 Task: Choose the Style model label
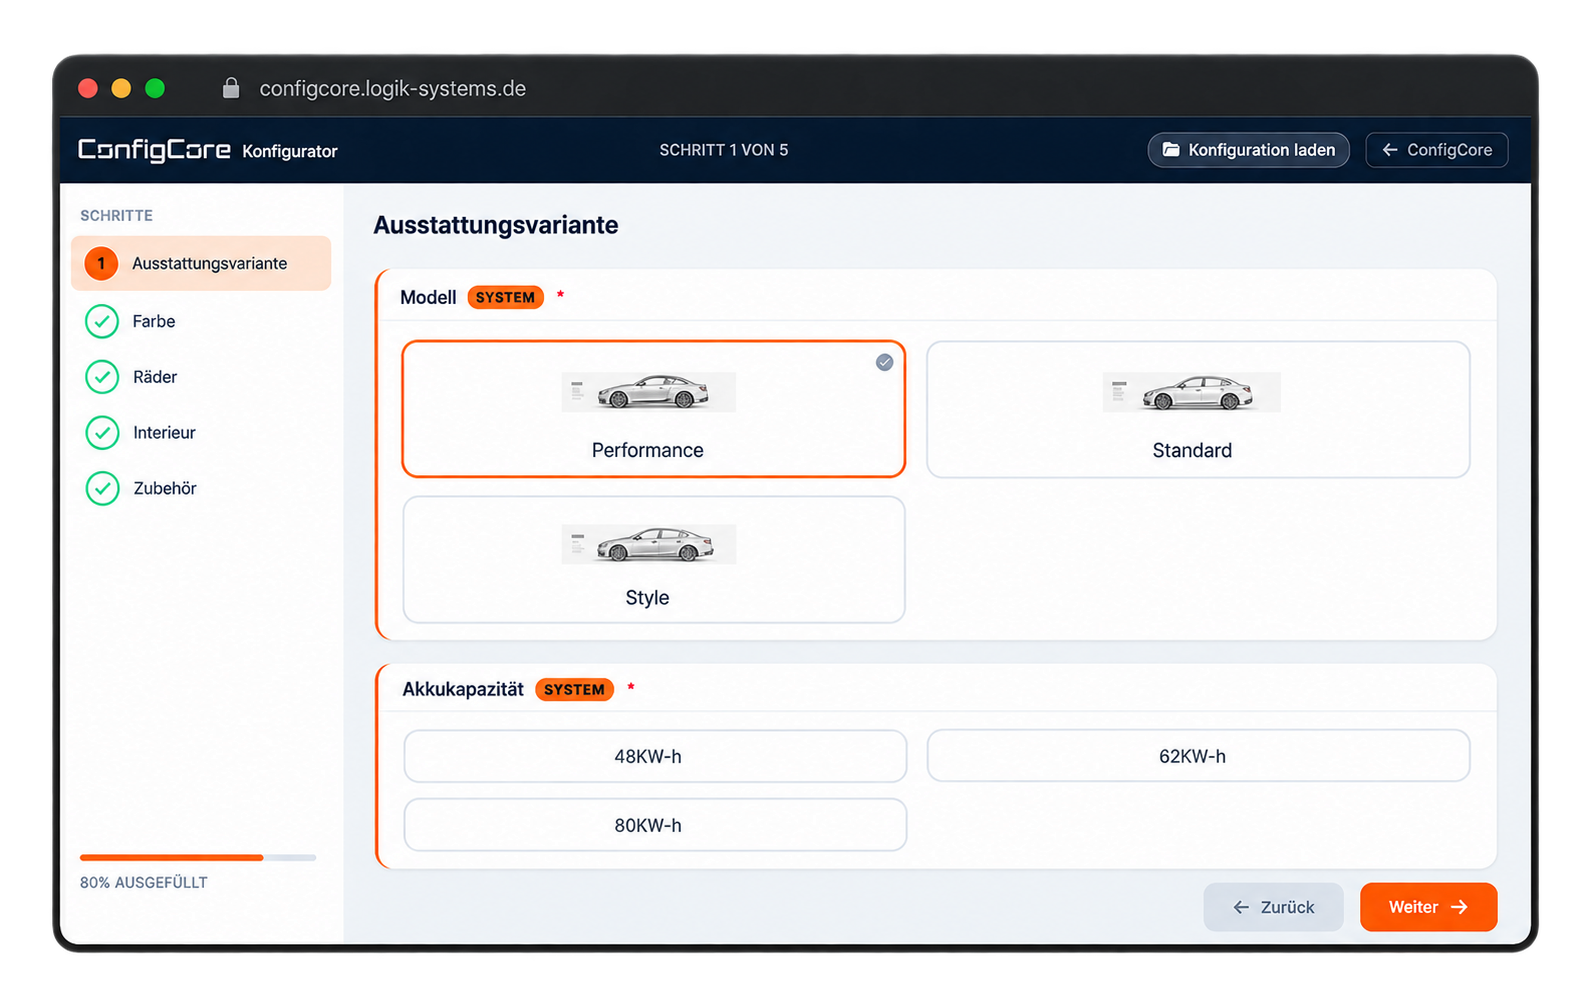click(647, 597)
